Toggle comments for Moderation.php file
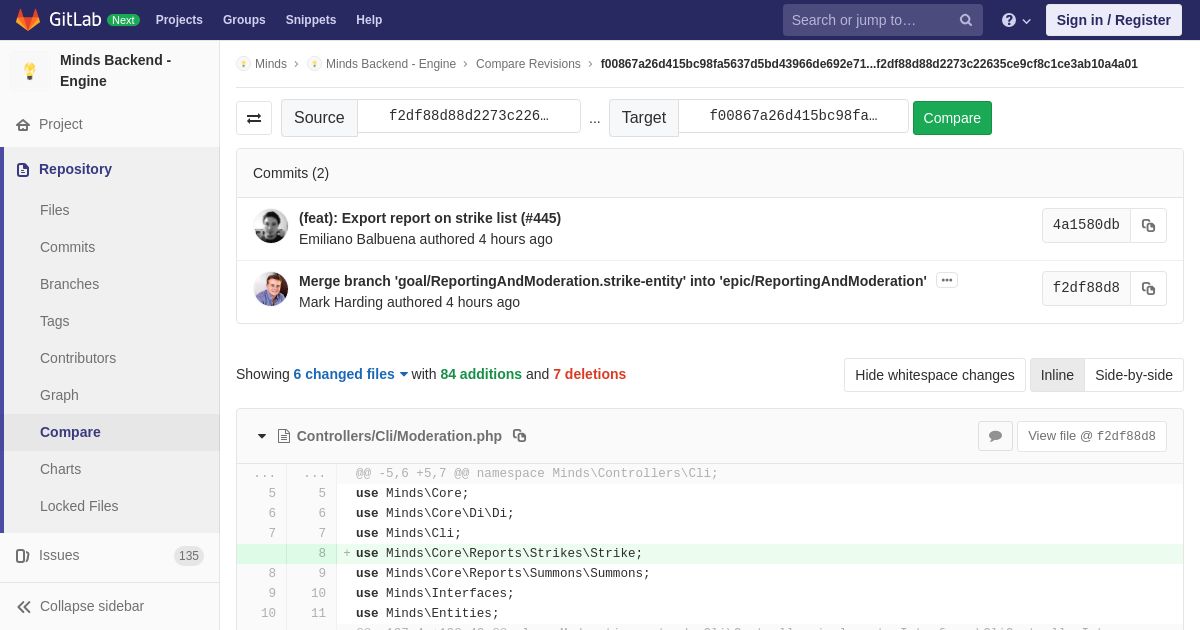The height and width of the screenshot is (630, 1200). 995,436
